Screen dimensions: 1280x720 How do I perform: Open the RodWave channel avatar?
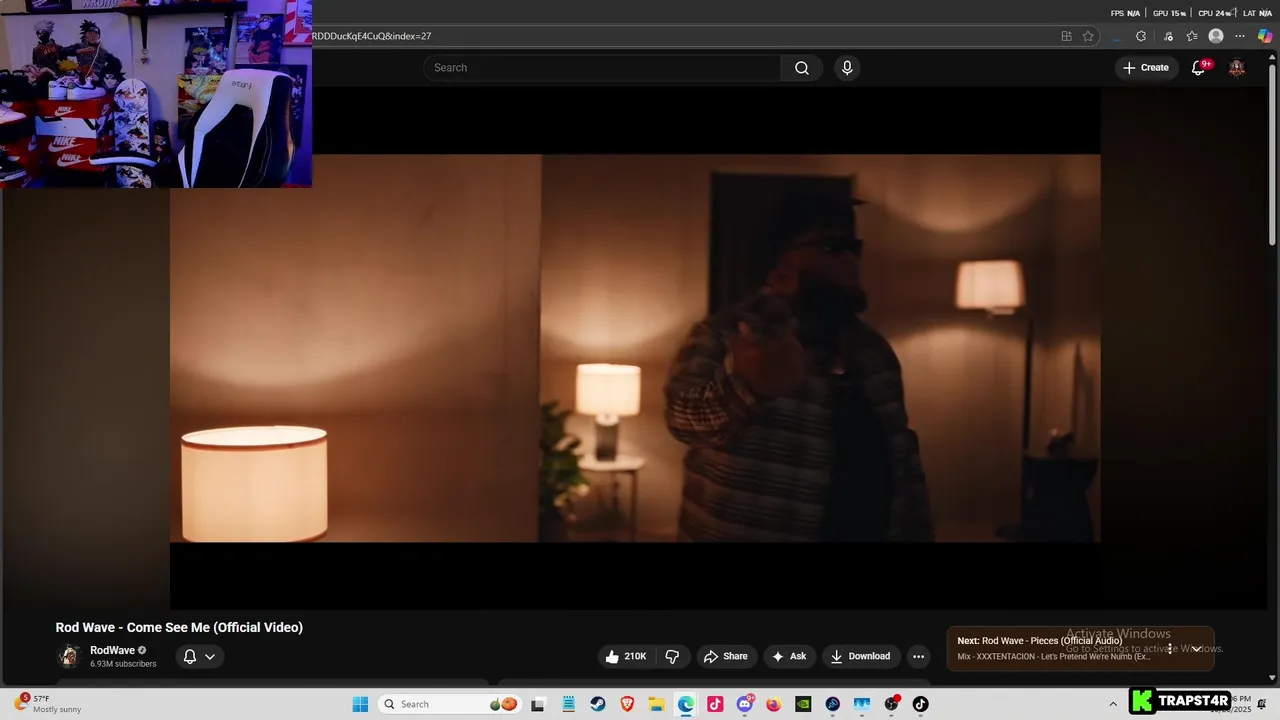(69, 656)
